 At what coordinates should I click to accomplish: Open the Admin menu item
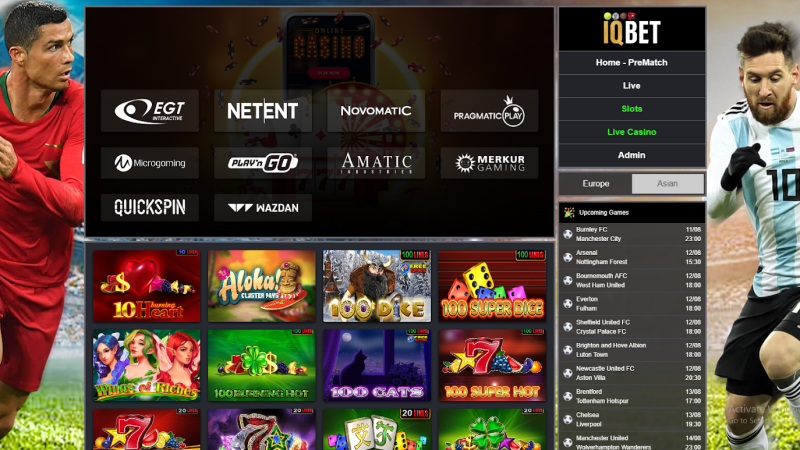tap(632, 155)
